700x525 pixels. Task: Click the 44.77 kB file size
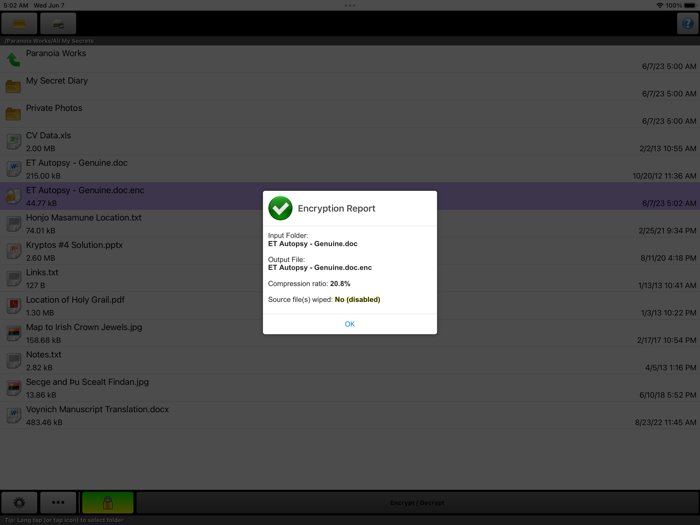point(41,203)
